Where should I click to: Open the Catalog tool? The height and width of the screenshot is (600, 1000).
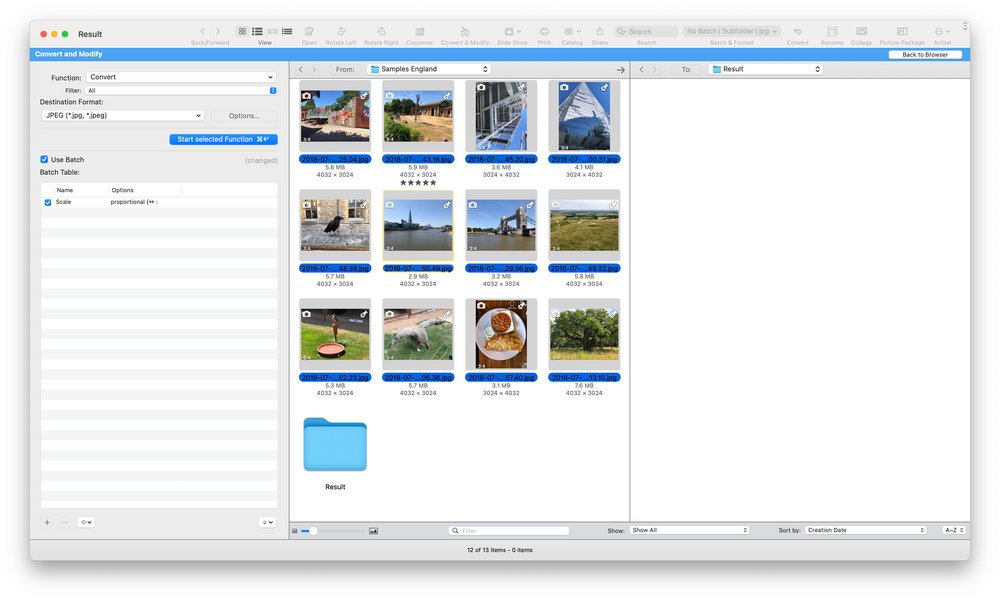[x=570, y=31]
